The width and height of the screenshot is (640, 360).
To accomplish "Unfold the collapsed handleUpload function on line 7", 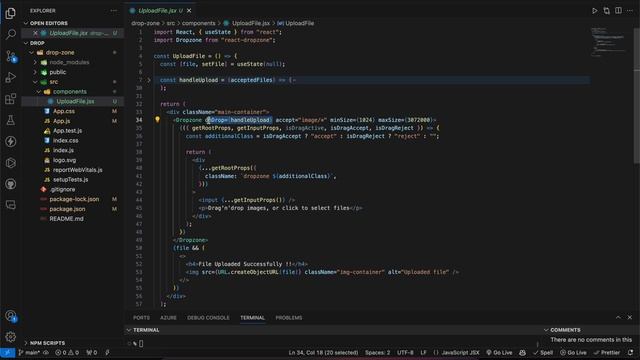I will (x=149, y=80).
